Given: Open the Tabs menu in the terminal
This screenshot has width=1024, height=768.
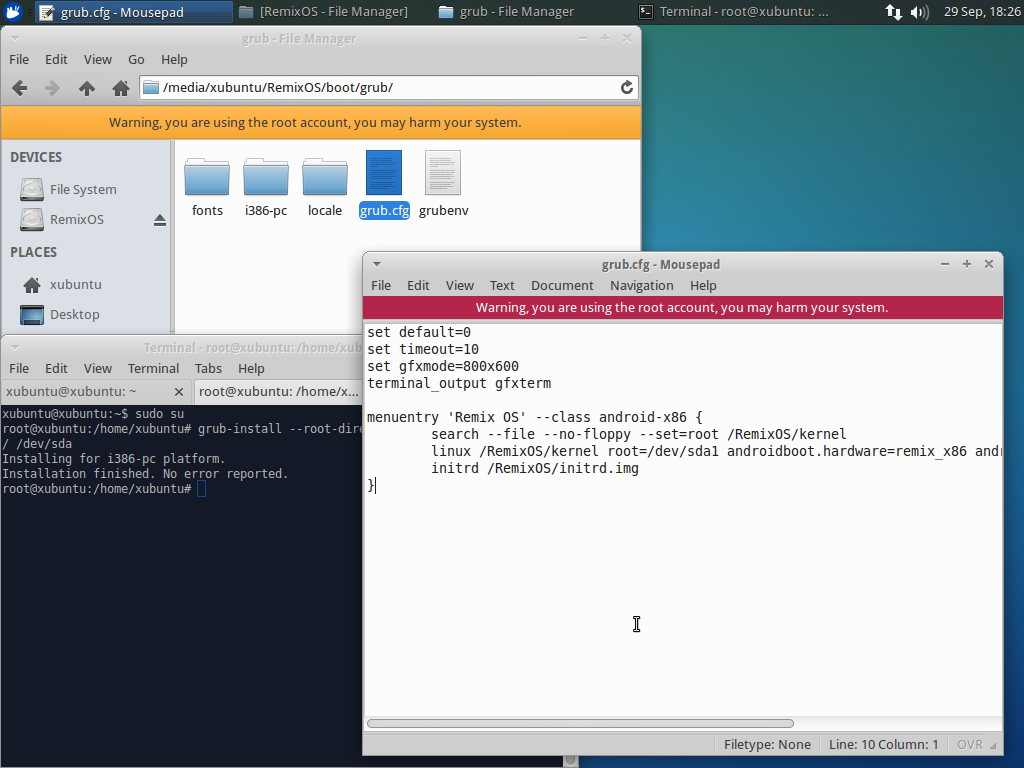Looking at the screenshot, I should coord(208,368).
